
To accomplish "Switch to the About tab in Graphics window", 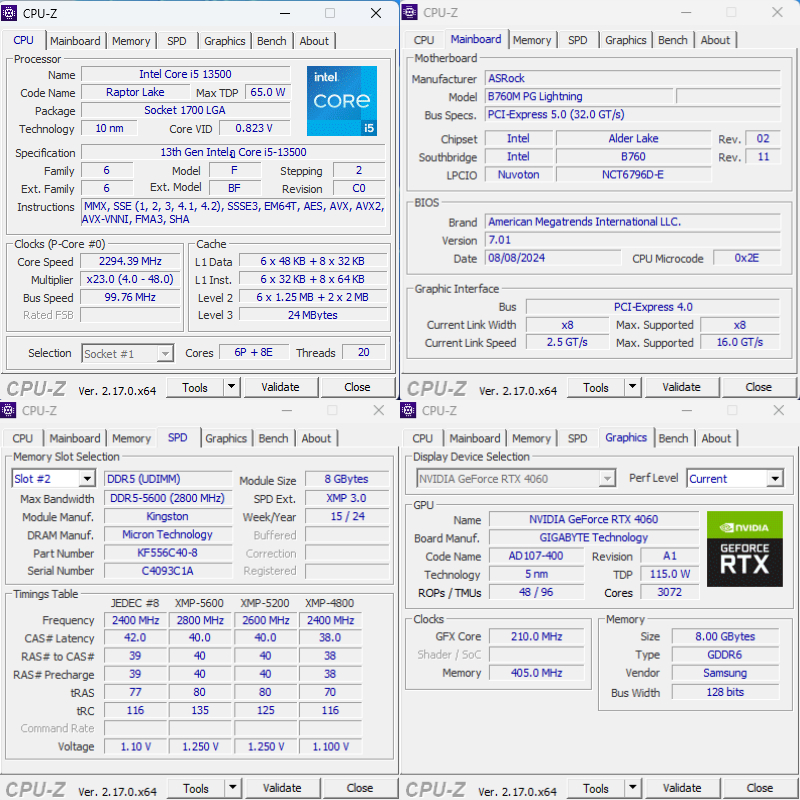I will [717, 438].
